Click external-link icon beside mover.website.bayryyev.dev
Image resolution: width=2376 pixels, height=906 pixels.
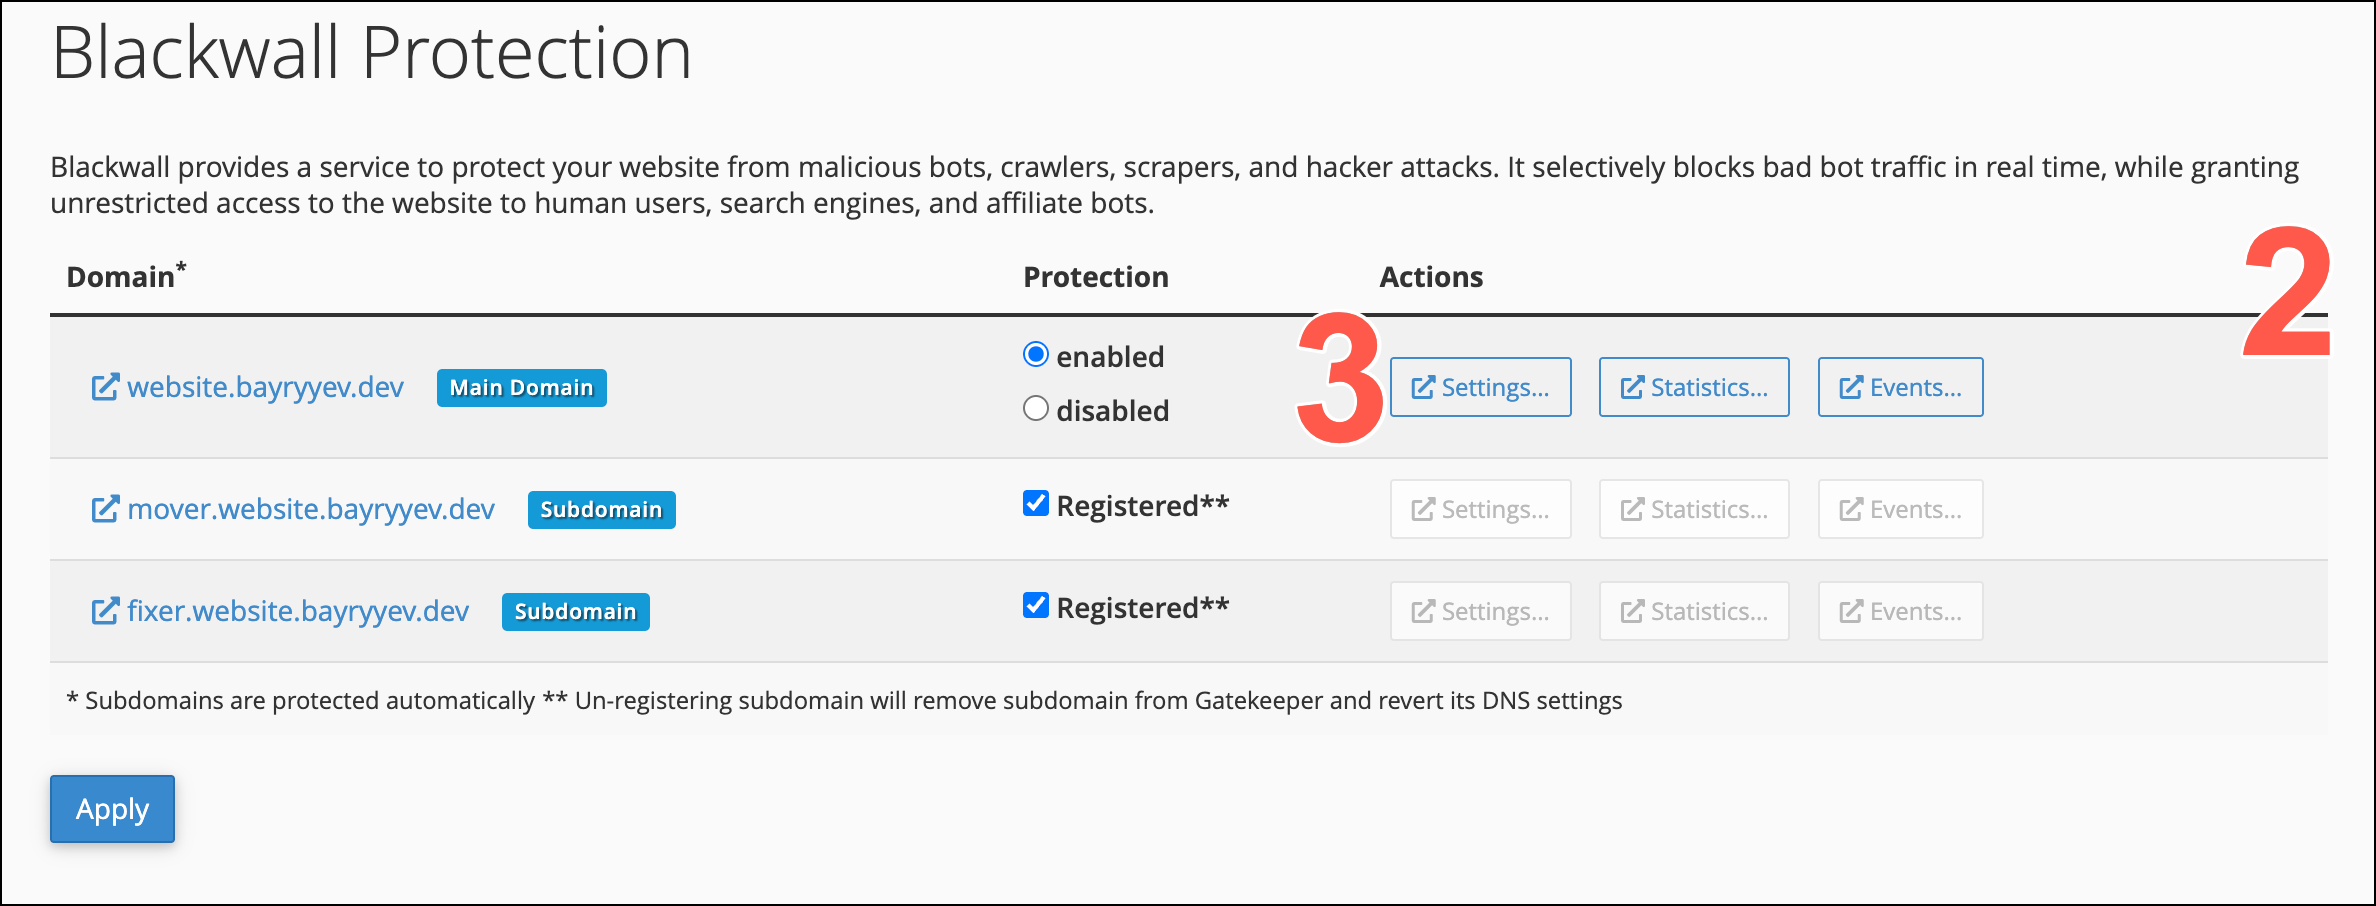tap(105, 510)
